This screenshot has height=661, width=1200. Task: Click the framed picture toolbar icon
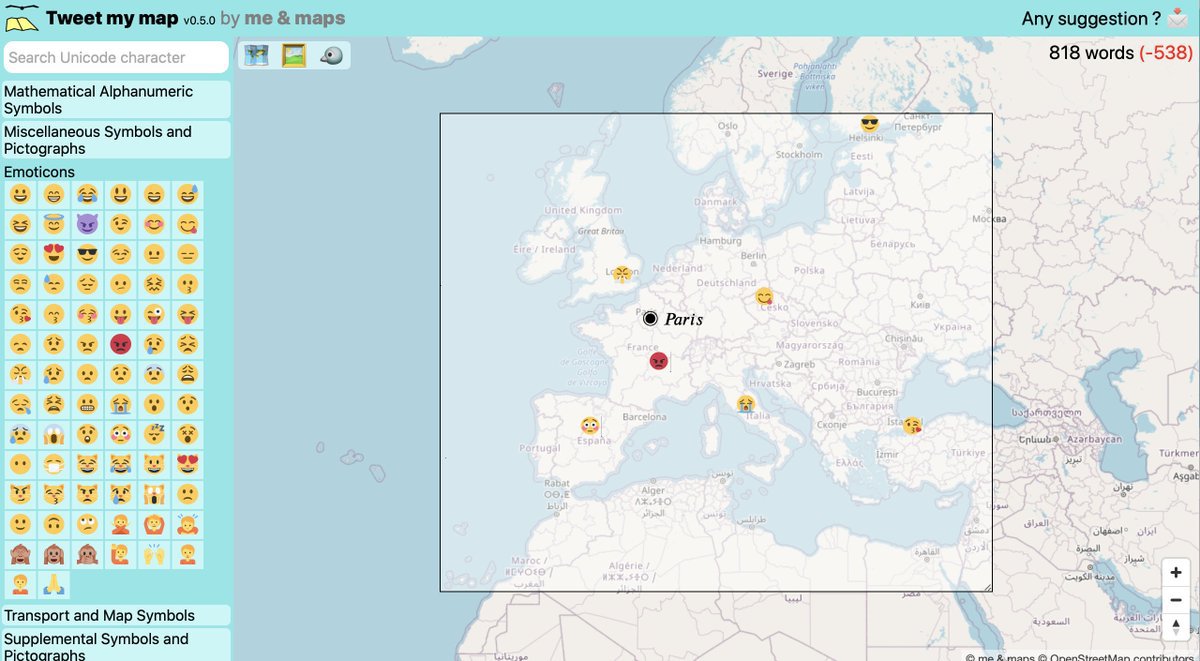294,56
